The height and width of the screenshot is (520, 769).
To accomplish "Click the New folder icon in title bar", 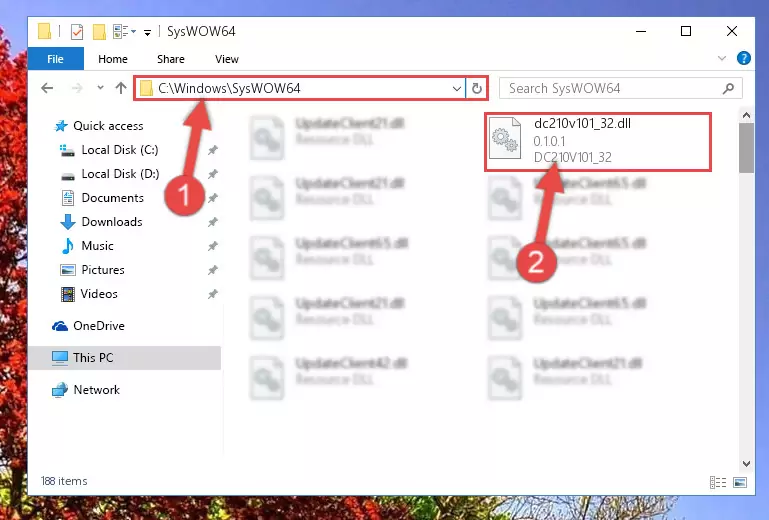I will tap(99, 32).
